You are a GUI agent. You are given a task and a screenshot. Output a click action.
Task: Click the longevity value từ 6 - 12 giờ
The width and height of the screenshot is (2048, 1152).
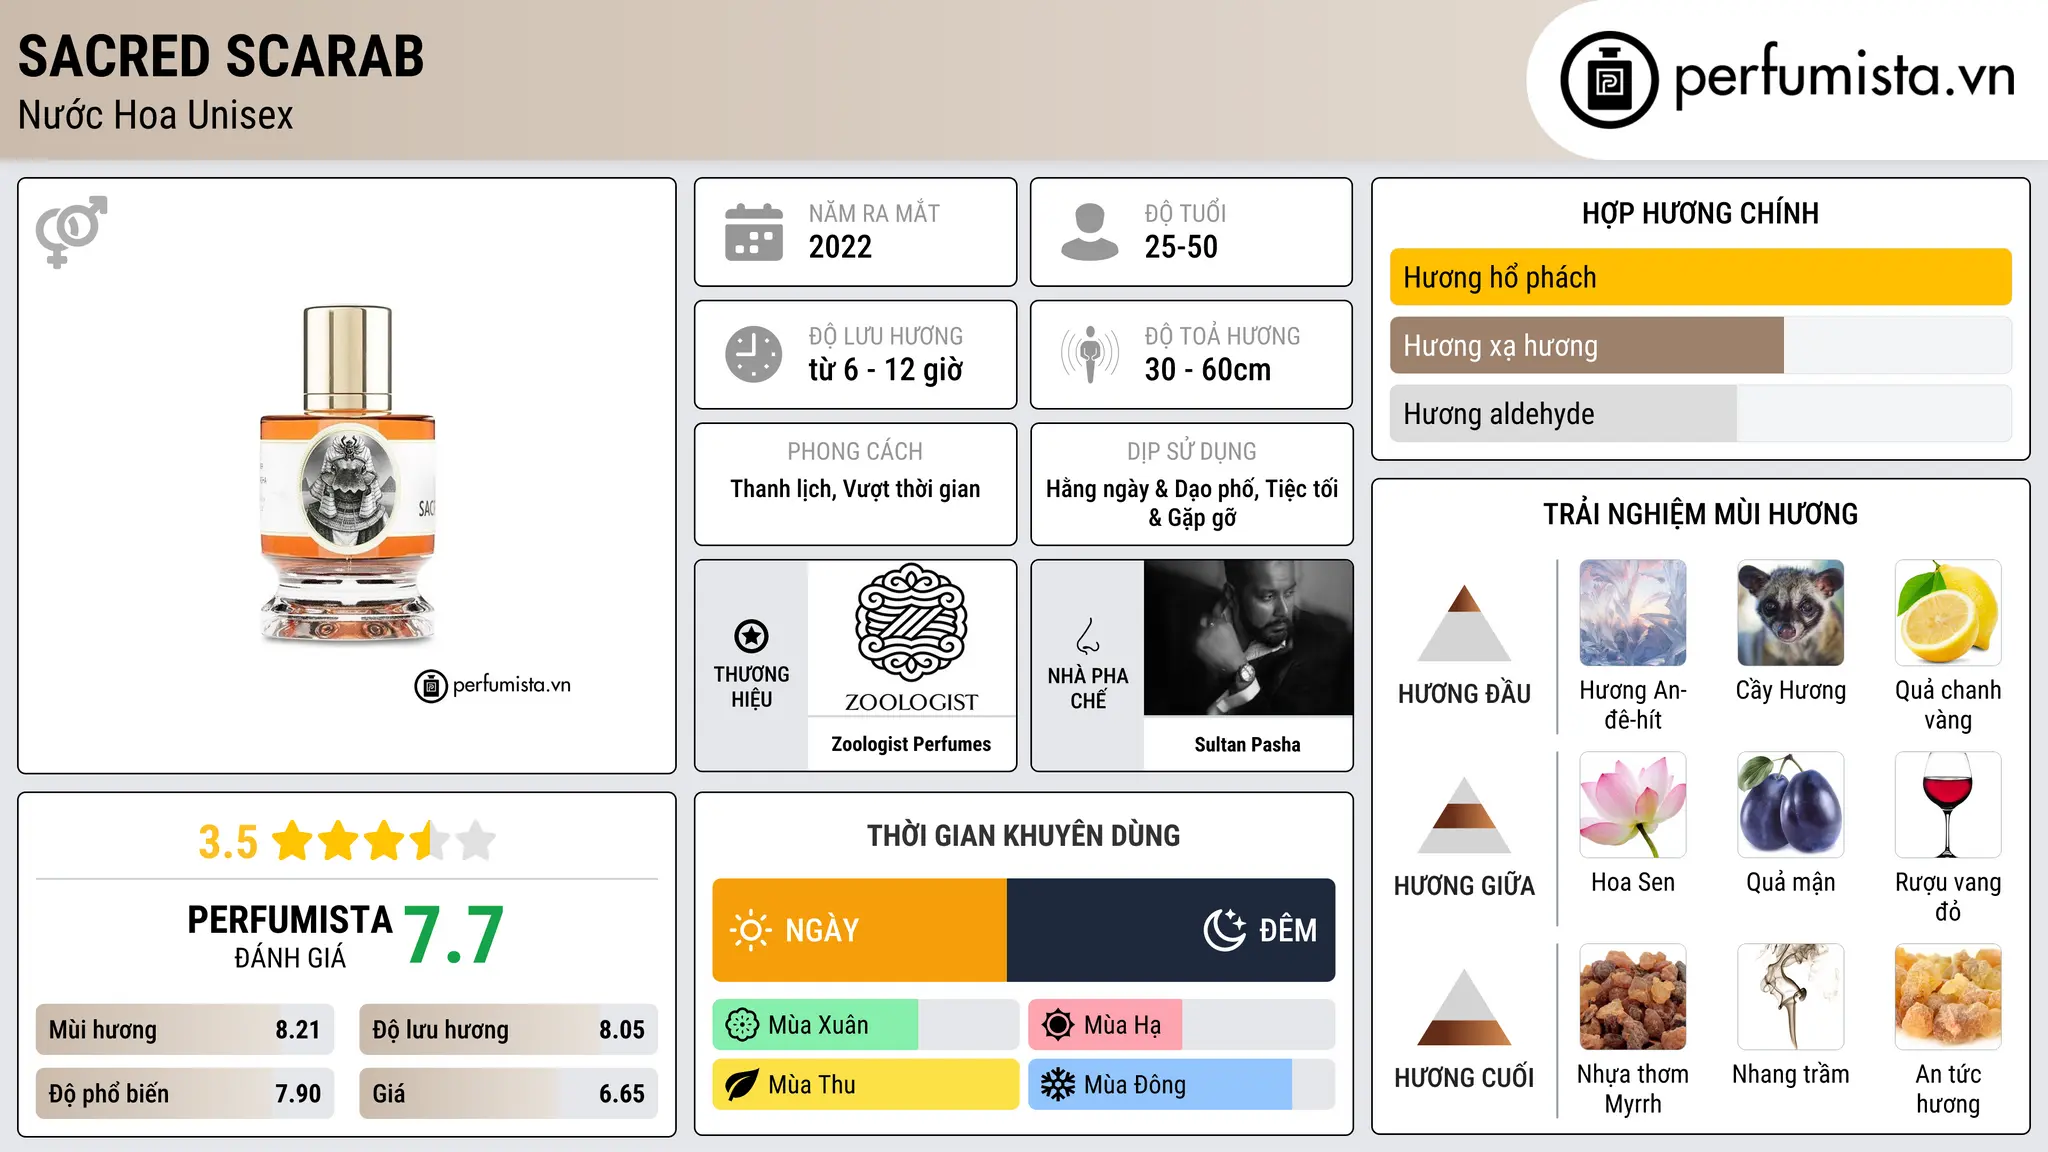click(886, 369)
